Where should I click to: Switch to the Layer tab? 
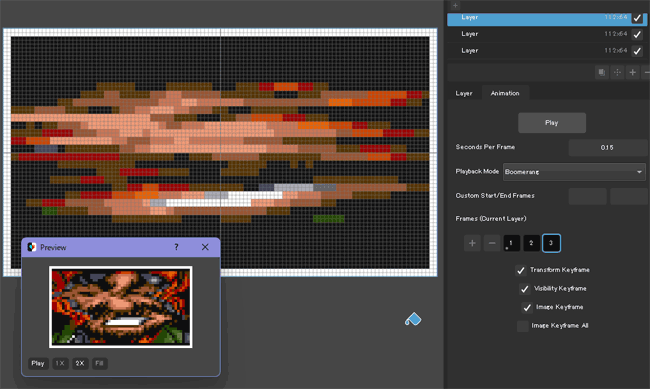point(464,93)
